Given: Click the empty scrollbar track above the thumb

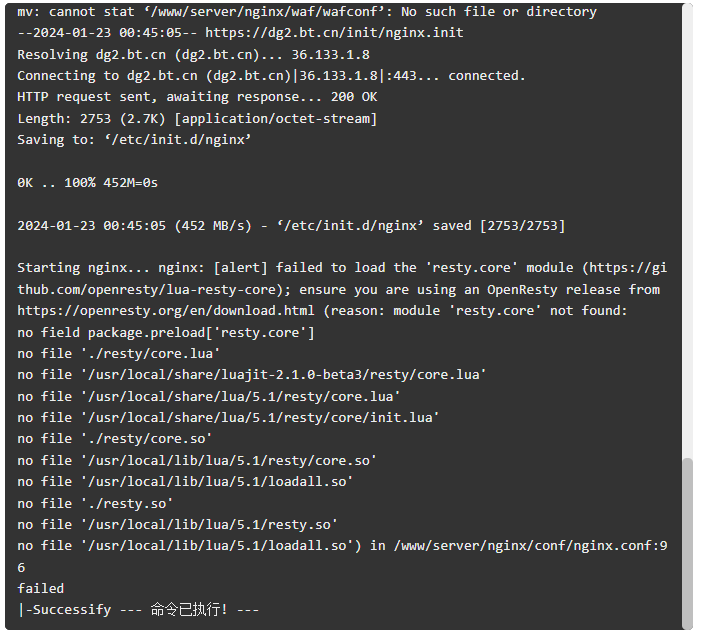Looking at the screenshot, I should [687, 230].
